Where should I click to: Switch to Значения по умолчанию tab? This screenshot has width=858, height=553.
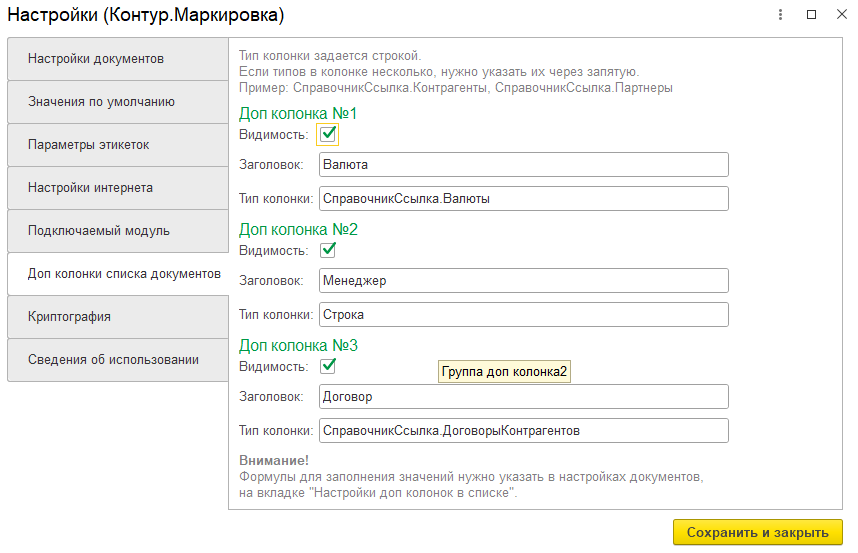[118, 102]
